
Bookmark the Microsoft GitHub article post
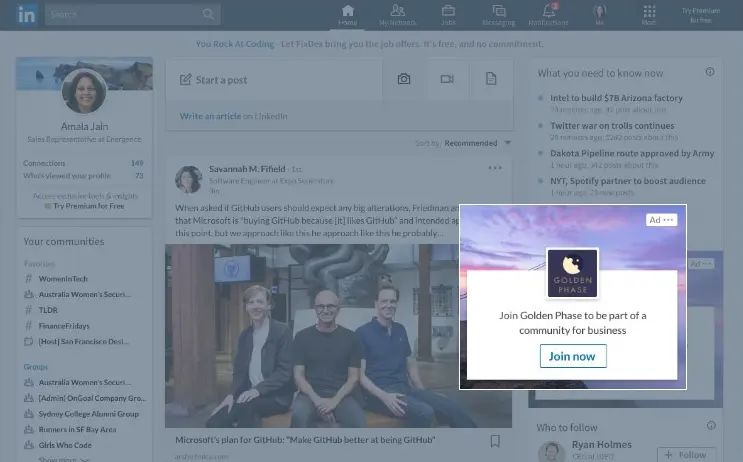point(495,441)
